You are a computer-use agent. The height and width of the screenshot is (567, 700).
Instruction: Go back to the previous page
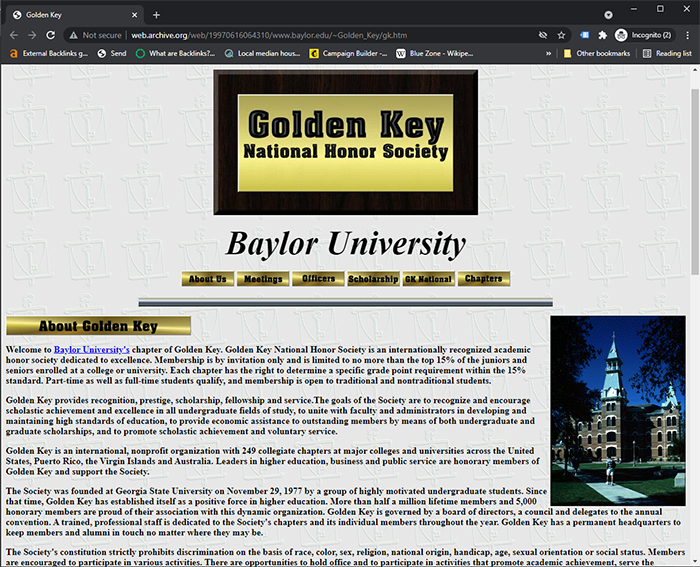click(14, 35)
